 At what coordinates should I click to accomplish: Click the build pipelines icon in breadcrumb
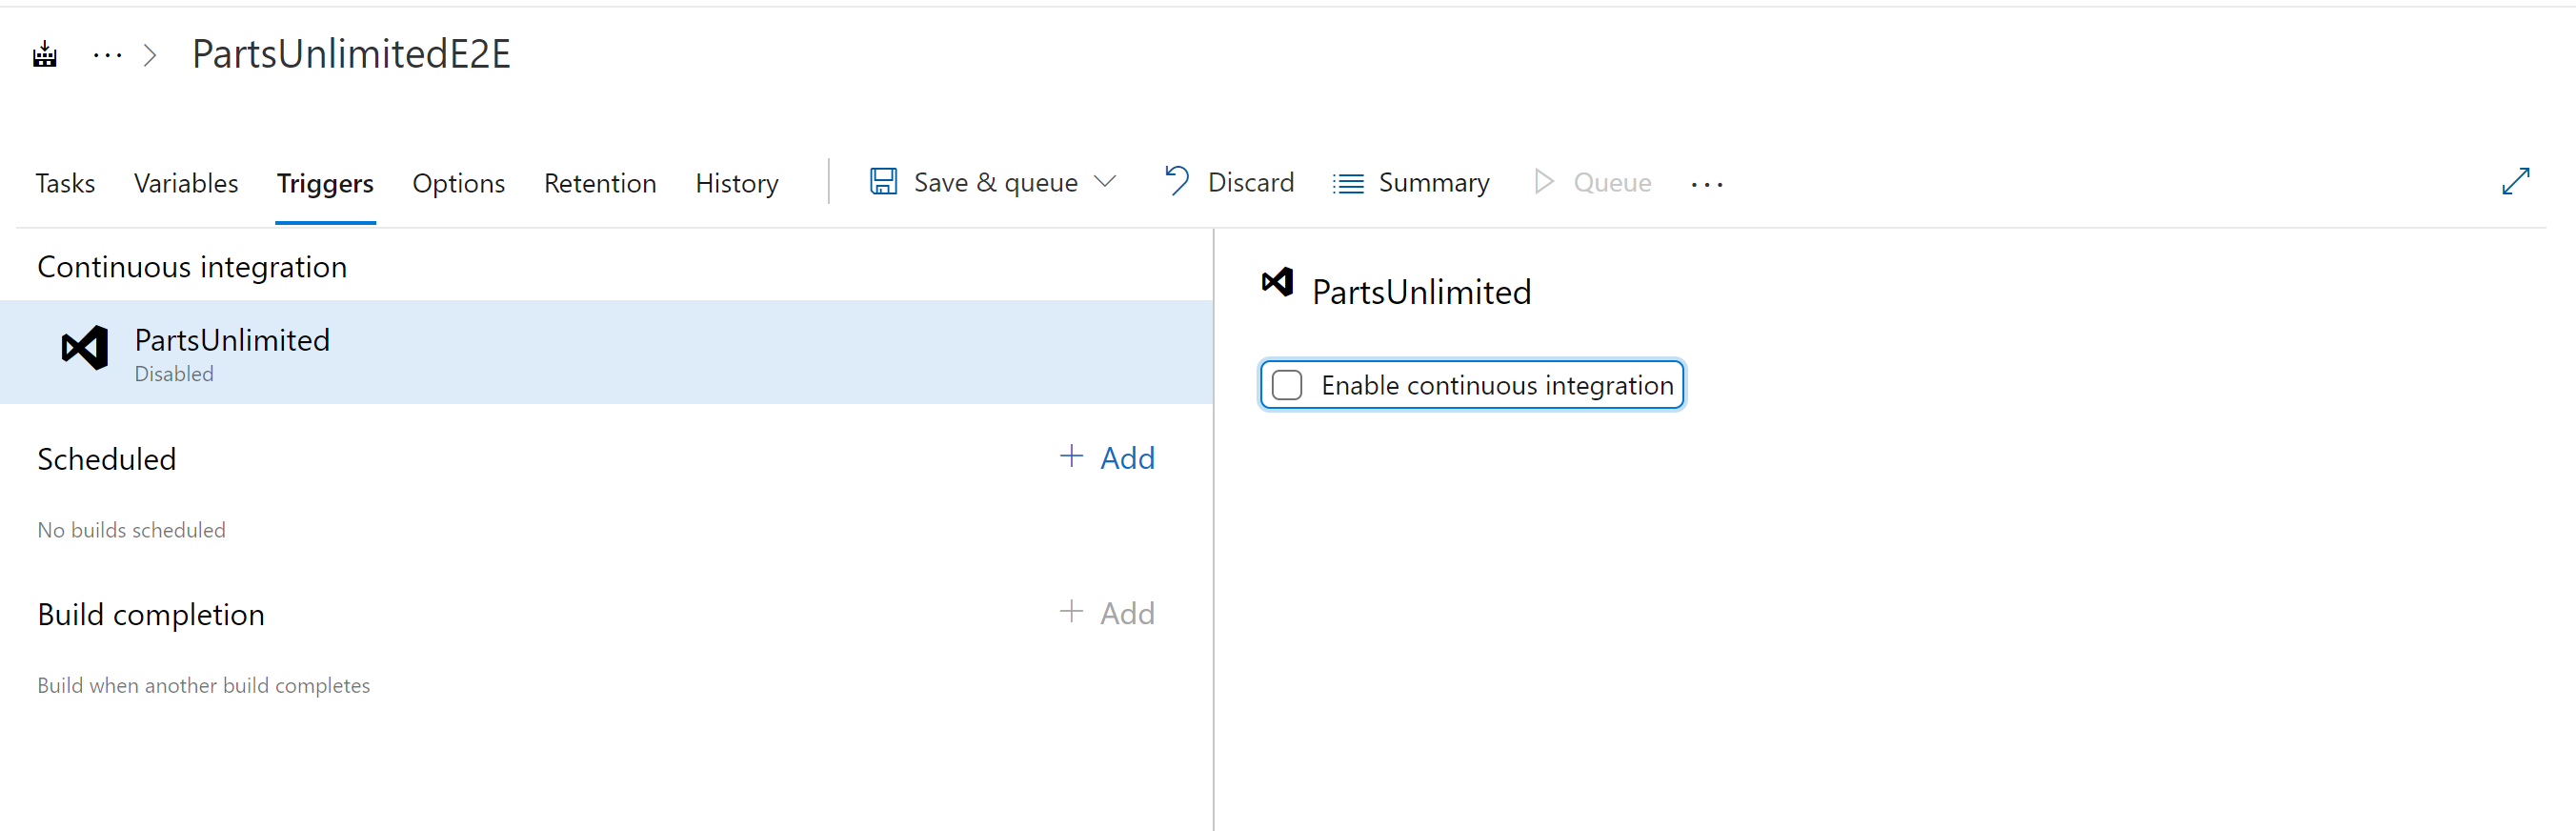point(45,54)
